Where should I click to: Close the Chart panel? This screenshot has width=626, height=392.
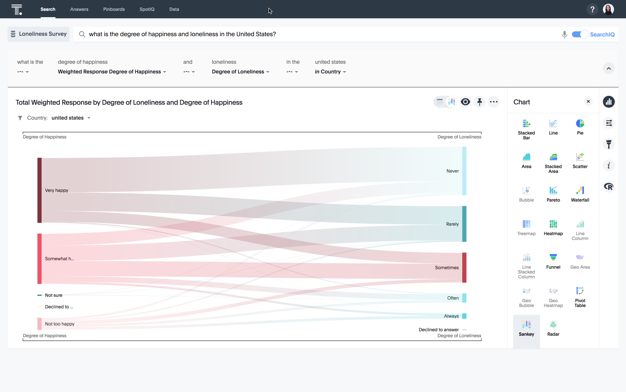point(588,101)
